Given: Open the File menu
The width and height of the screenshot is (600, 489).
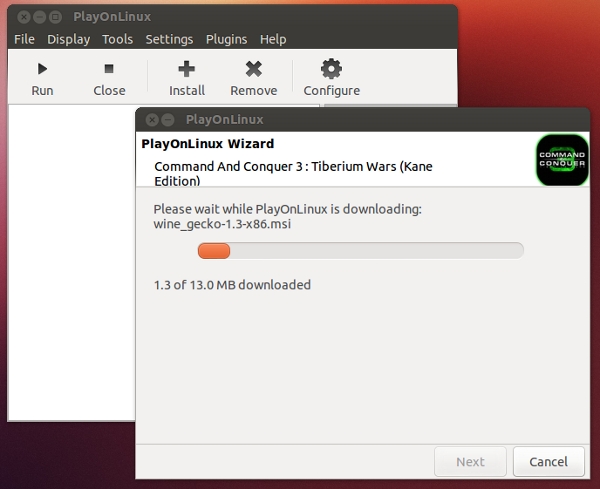Looking at the screenshot, I should (24, 39).
